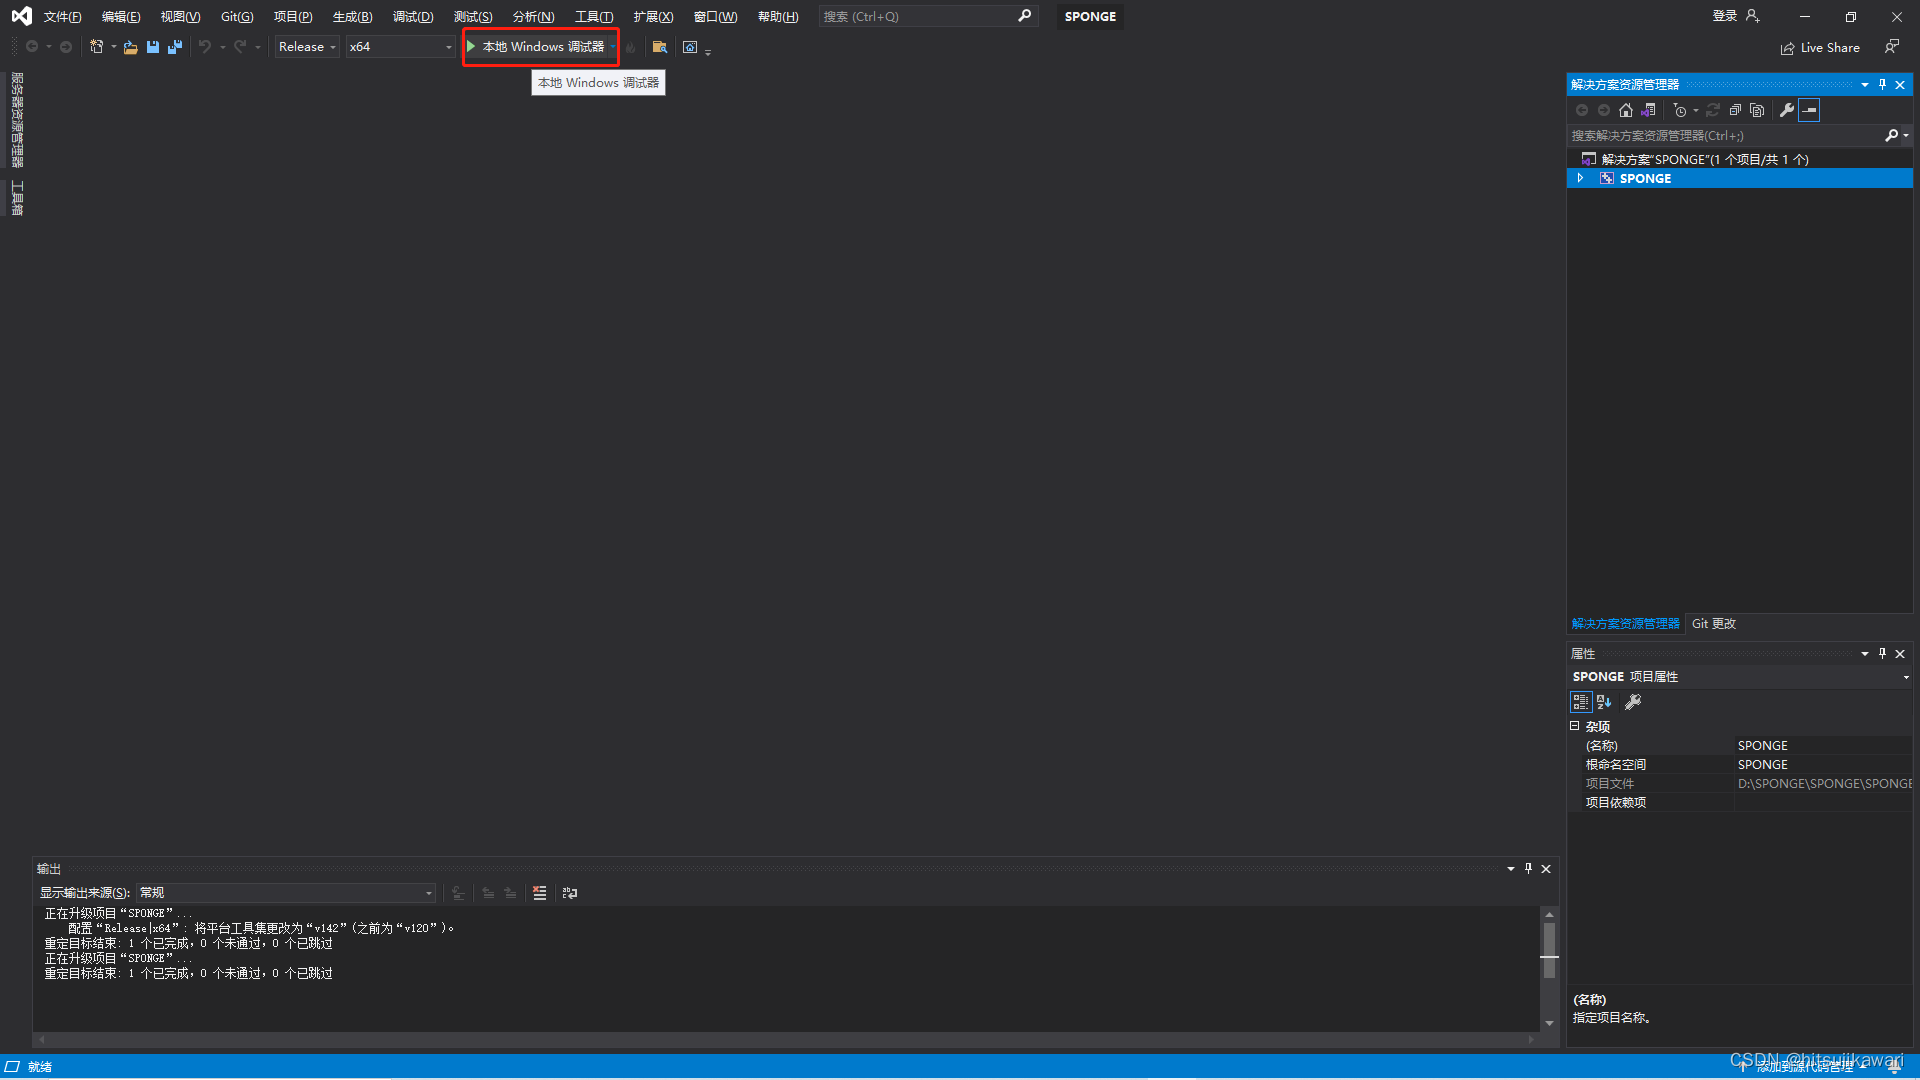
Task: Start 本地 Windows 调试器 debugger
Action: point(536,47)
